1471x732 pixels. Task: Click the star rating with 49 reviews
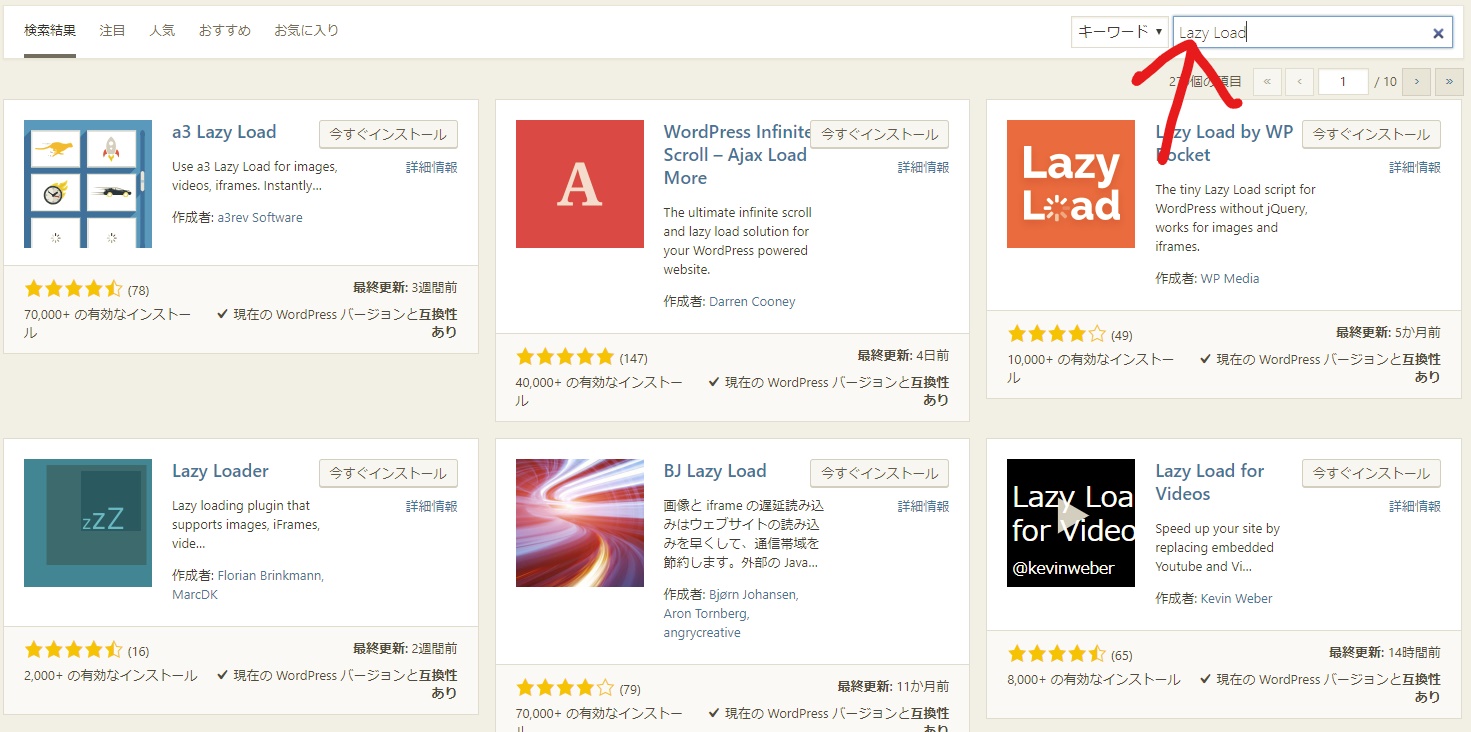1057,334
